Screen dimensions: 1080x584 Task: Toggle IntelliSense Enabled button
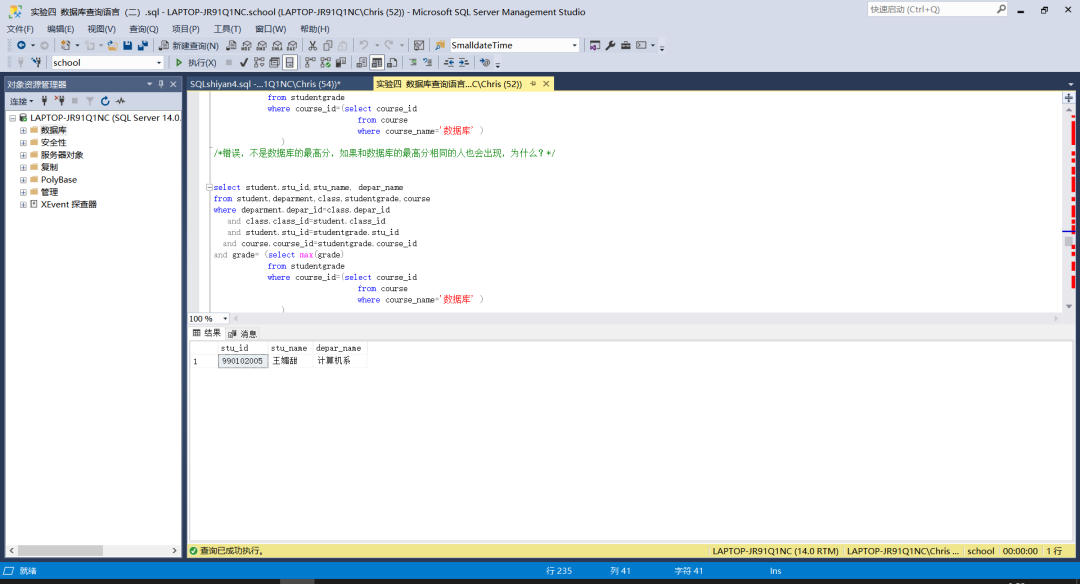pyautogui.click(x=289, y=63)
